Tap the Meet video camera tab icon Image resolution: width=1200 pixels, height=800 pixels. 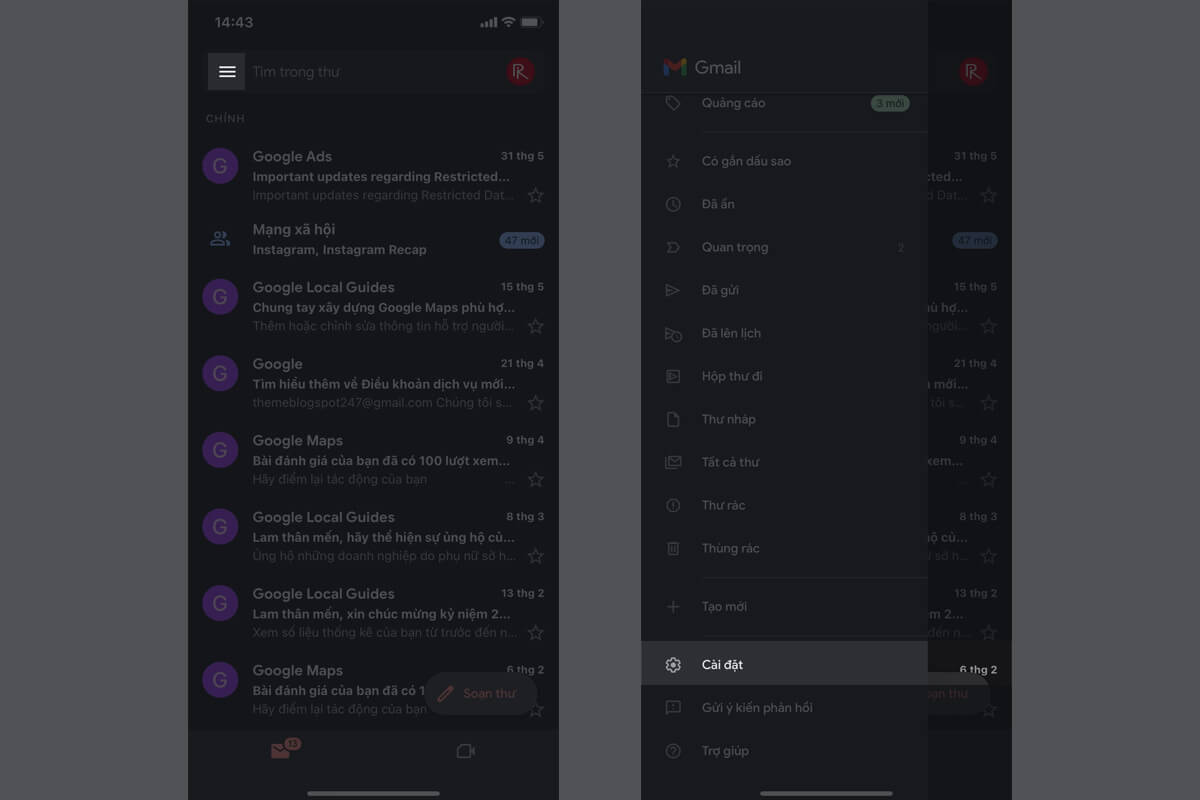[465, 751]
